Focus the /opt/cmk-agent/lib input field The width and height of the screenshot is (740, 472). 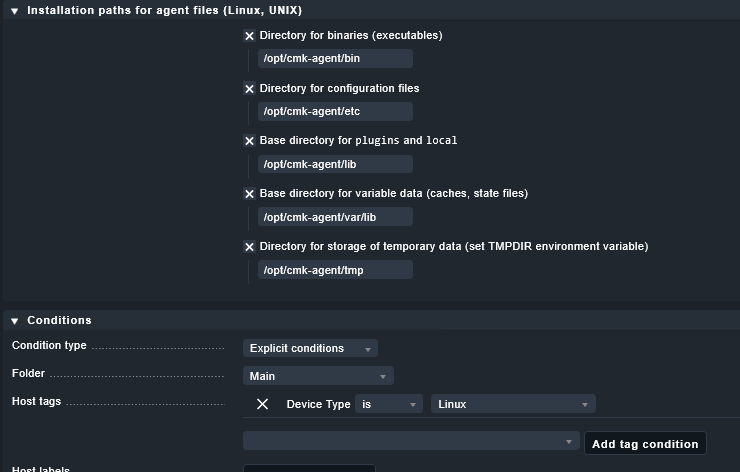tap(335, 164)
